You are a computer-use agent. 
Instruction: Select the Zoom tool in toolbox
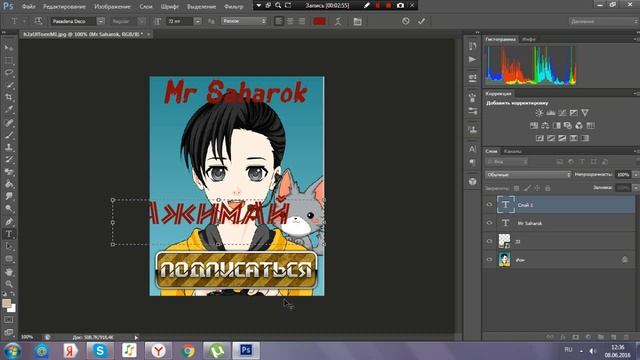point(9,284)
